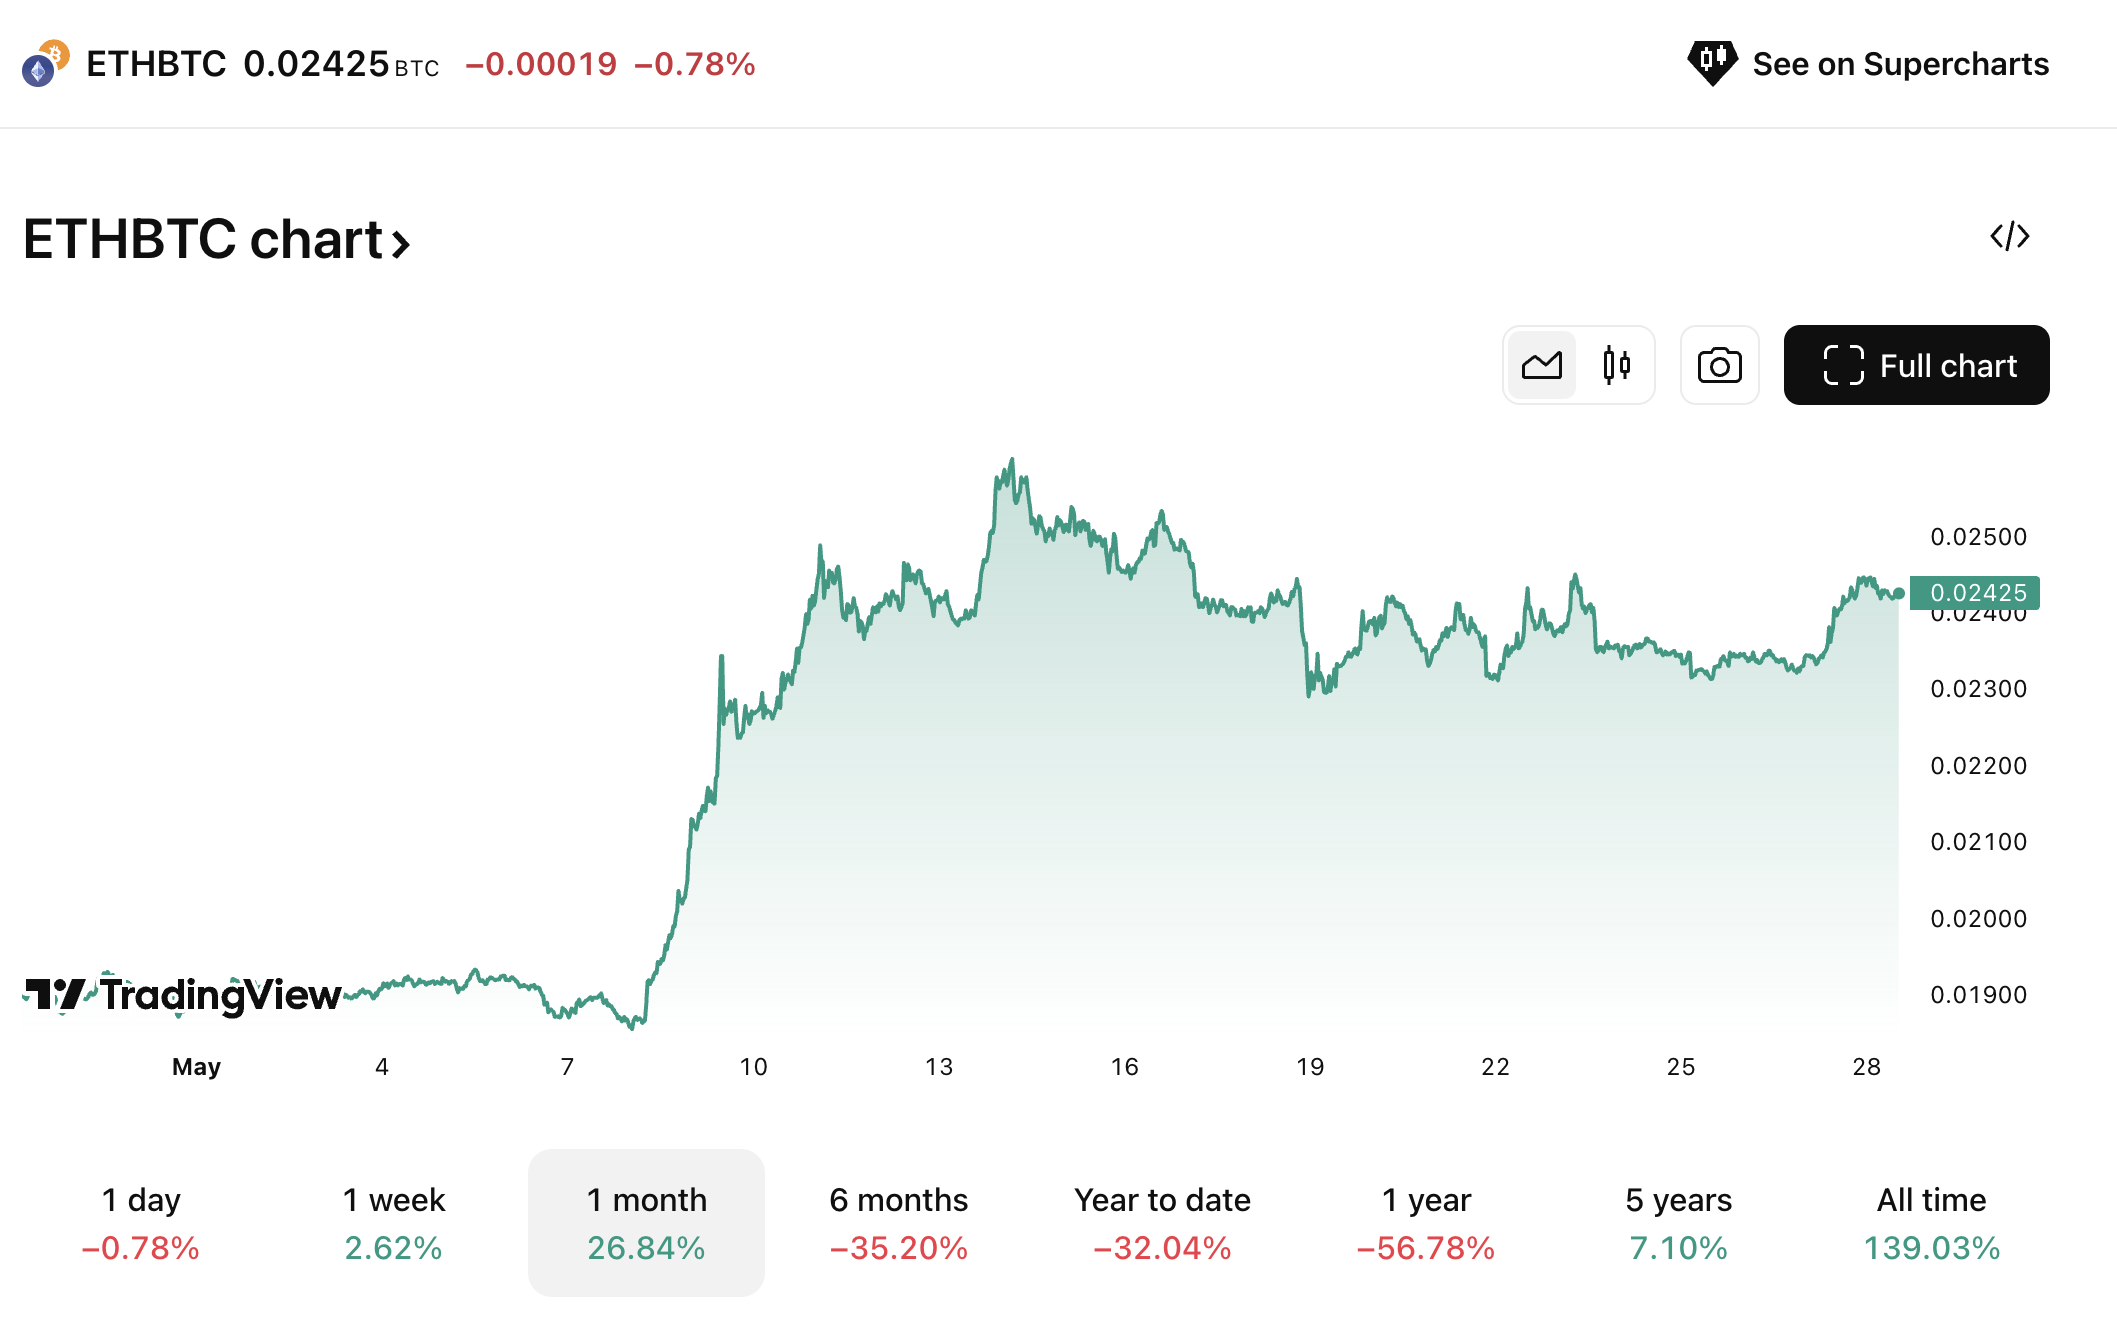Select the 5 years range
The height and width of the screenshot is (1331, 2117).
coord(1678,1223)
